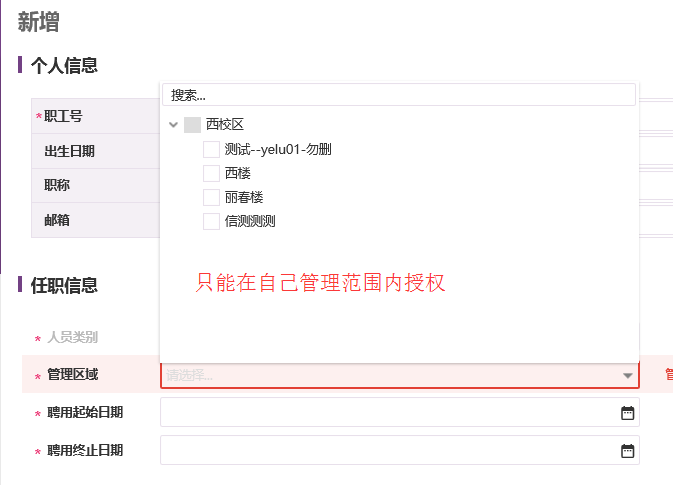673x485 pixels.
Task: Click the 个人信息 section heading
Action: pyautogui.click(x=64, y=65)
